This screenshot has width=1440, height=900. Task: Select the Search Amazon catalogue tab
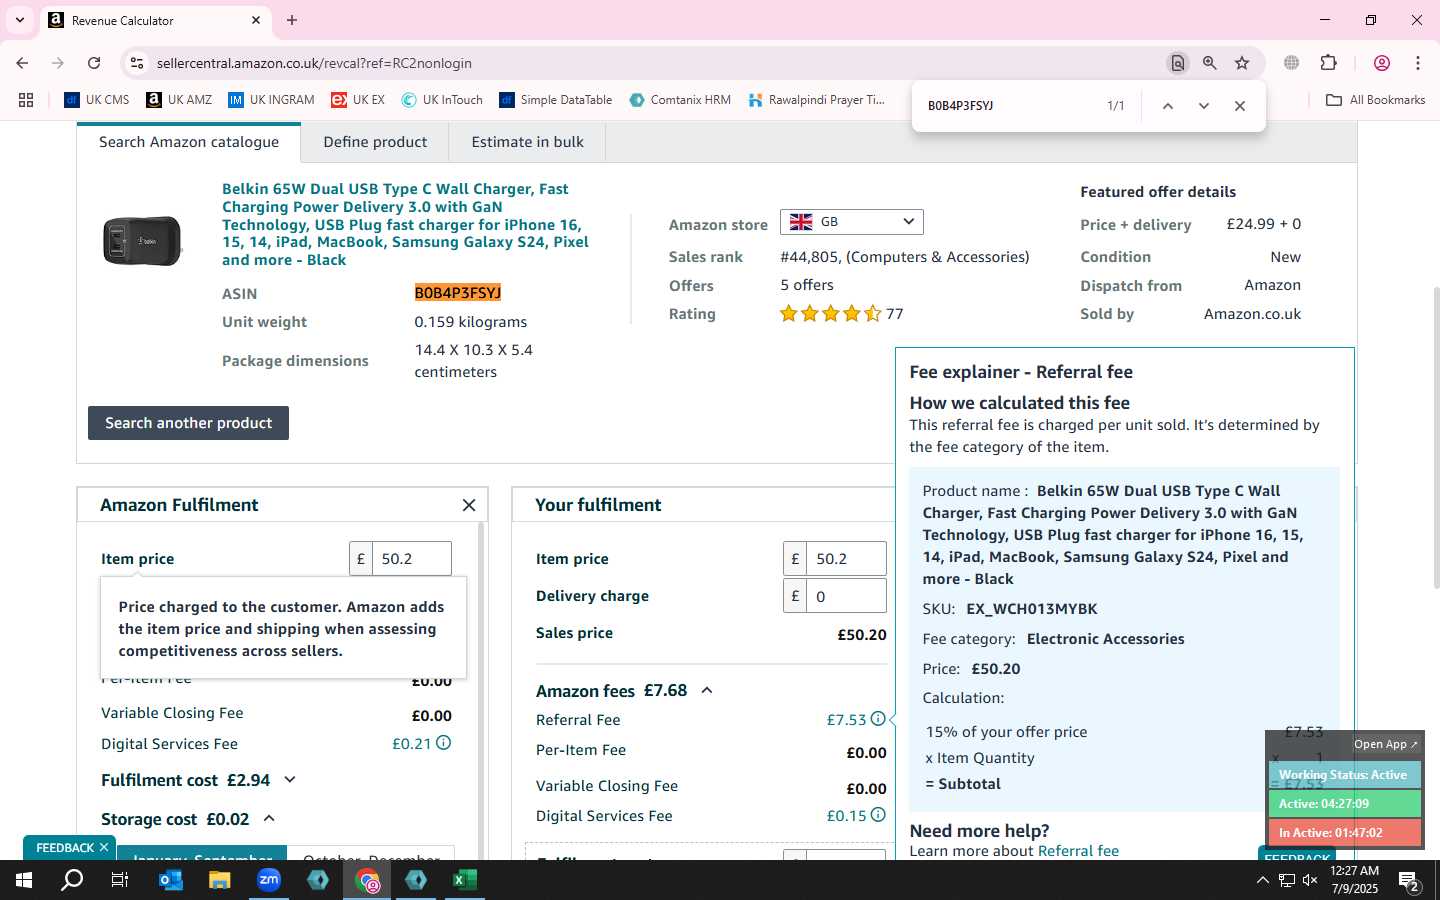coord(189,142)
